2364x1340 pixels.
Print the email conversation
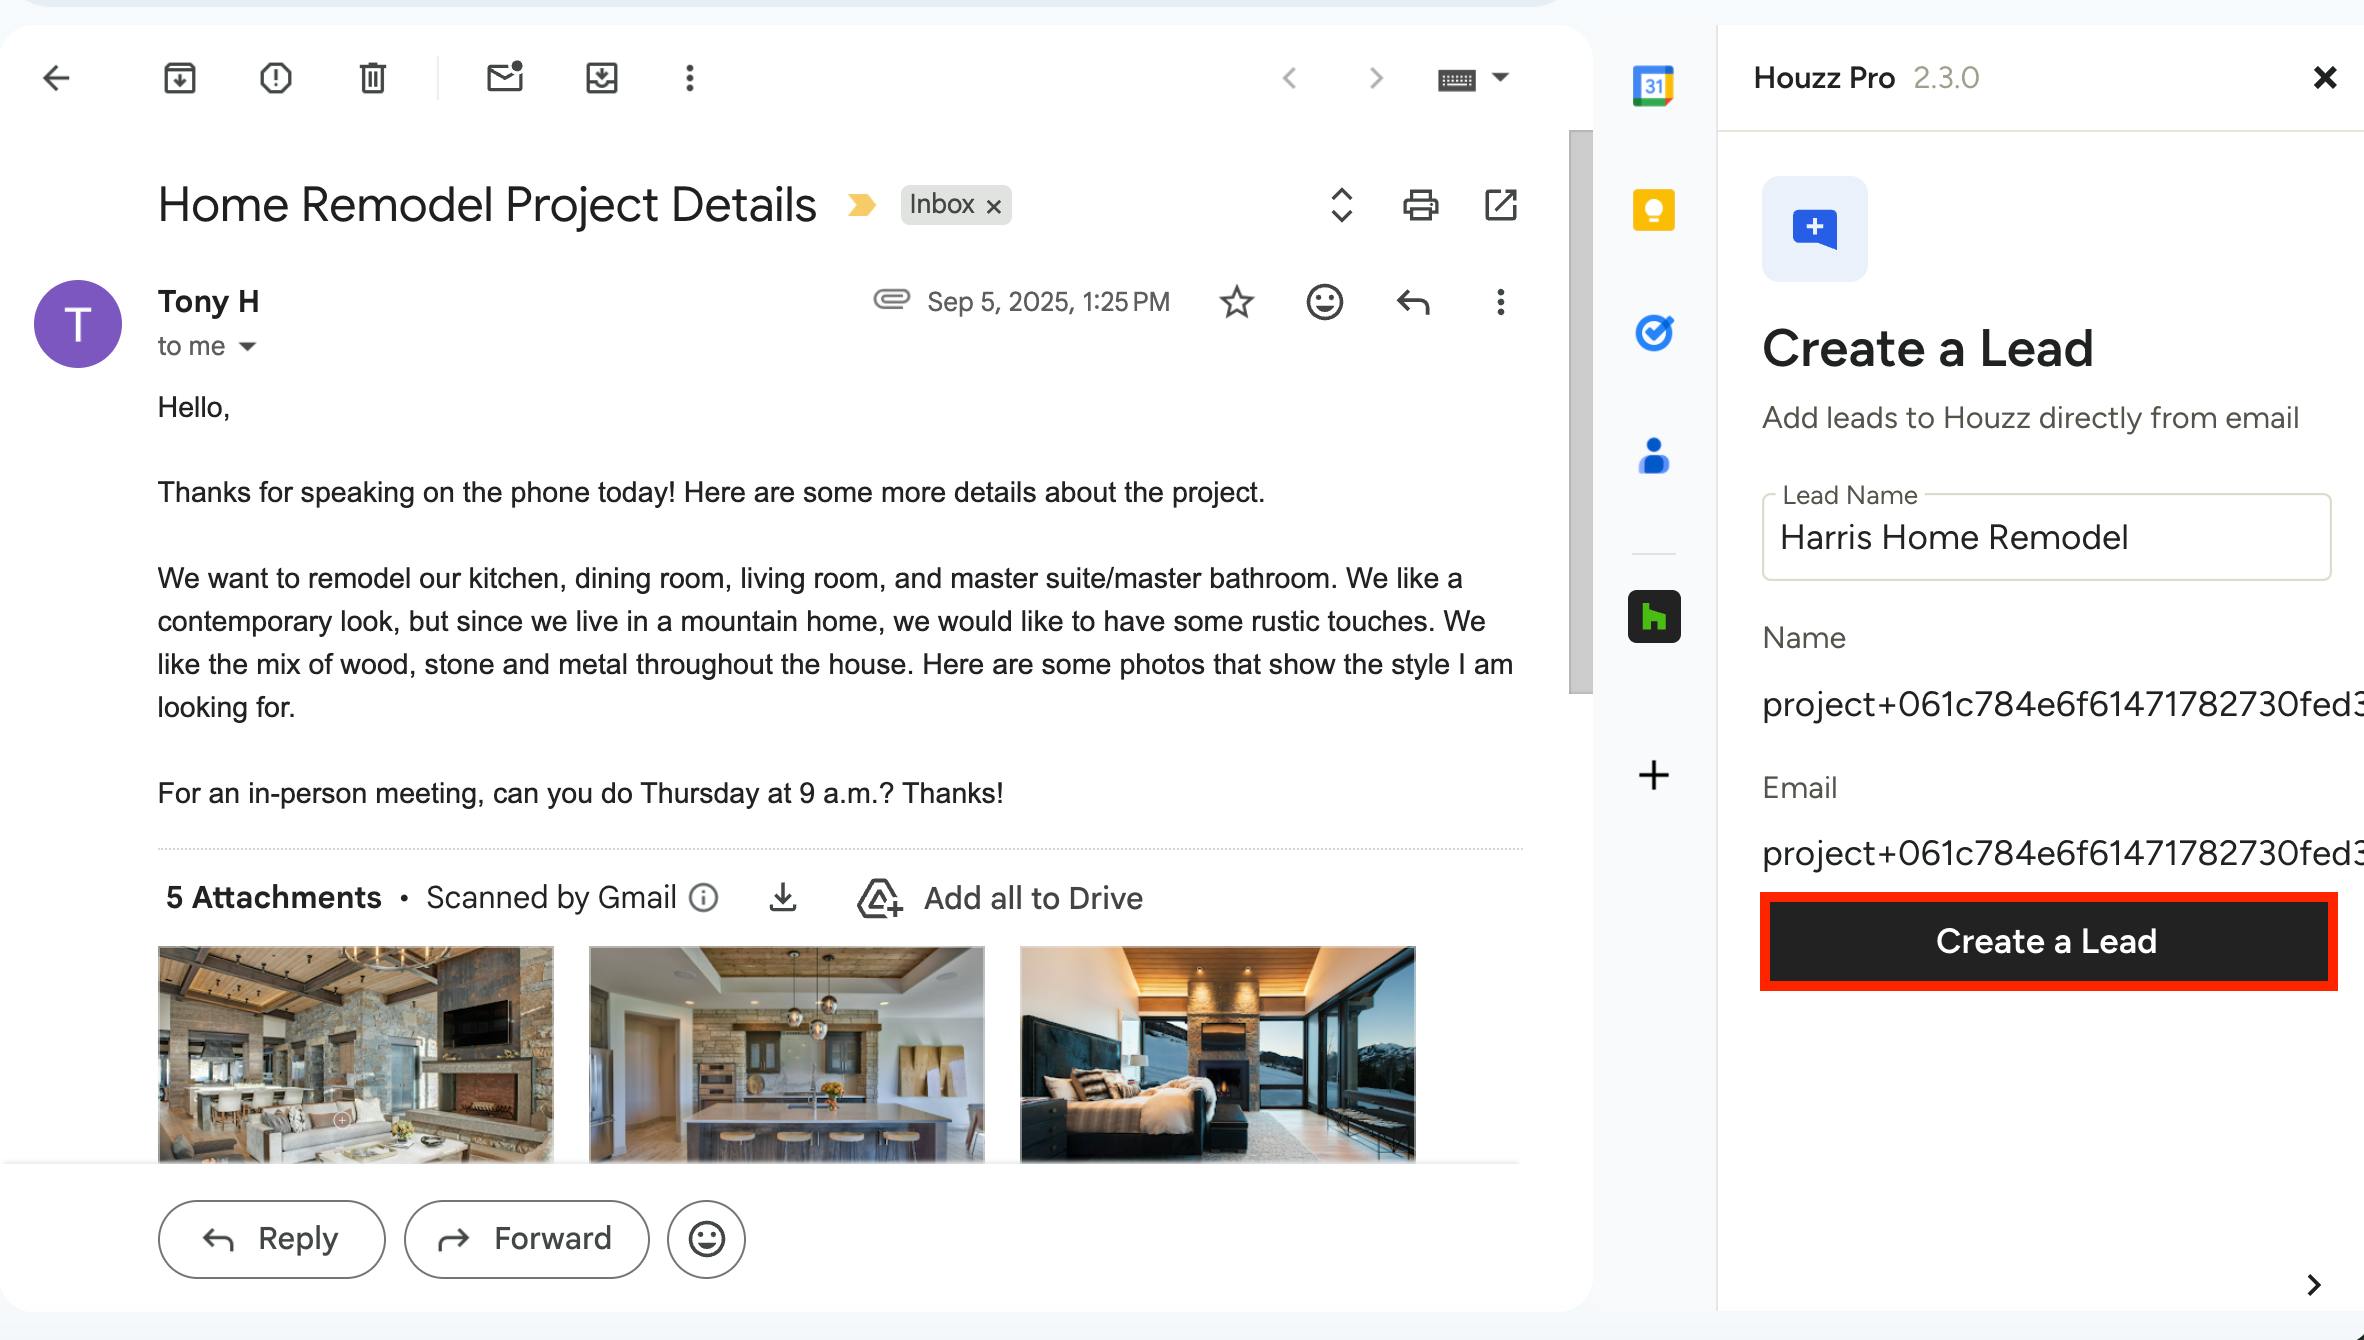[1420, 205]
